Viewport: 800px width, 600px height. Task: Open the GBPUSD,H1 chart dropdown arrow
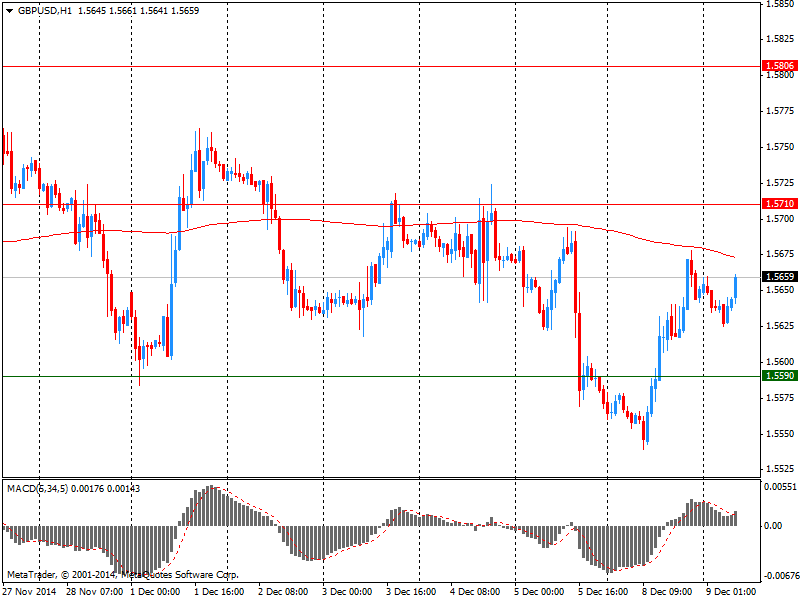(9, 11)
